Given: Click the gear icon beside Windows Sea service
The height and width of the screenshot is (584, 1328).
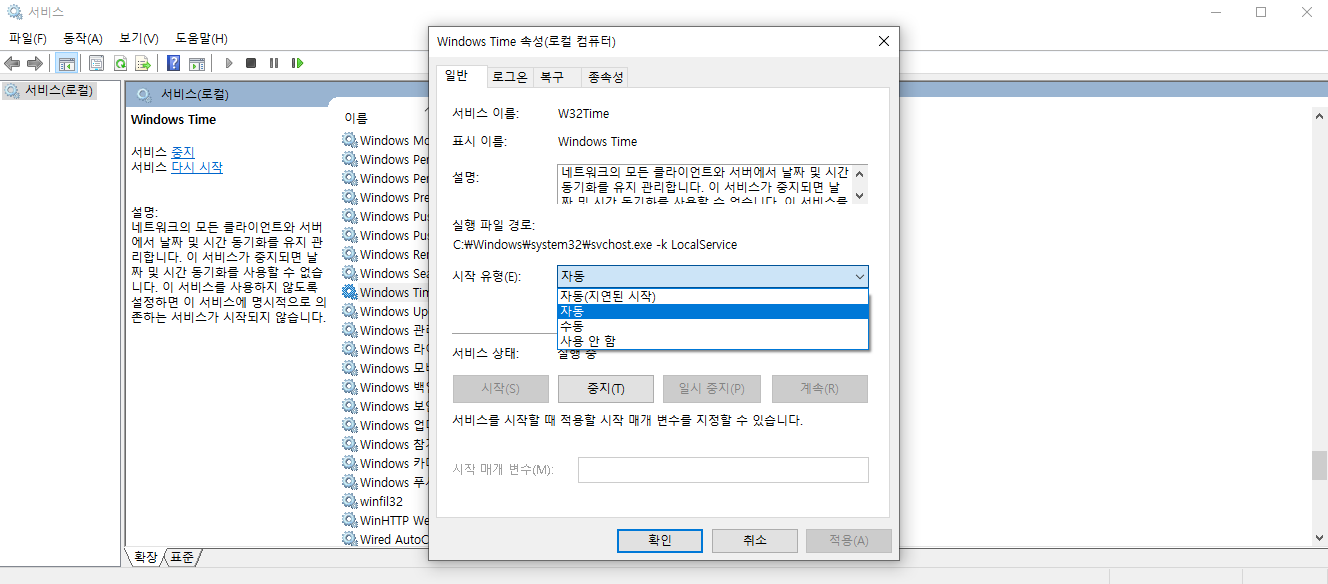Looking at the screenshot, I should click(350, 273).
